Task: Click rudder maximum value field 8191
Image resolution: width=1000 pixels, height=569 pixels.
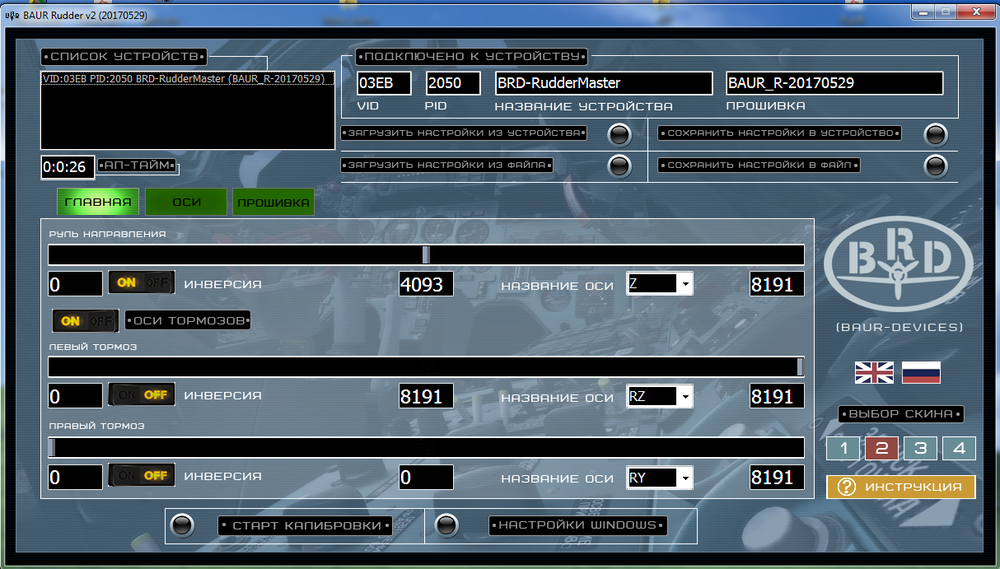Action: 777,284
